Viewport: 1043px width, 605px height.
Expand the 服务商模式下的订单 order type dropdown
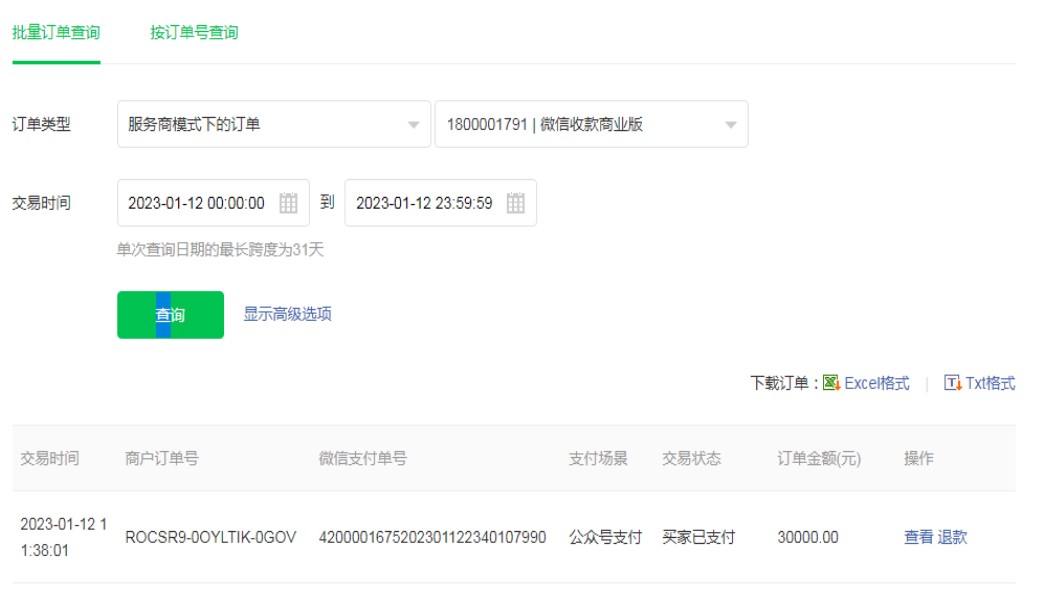click(273, 125)
